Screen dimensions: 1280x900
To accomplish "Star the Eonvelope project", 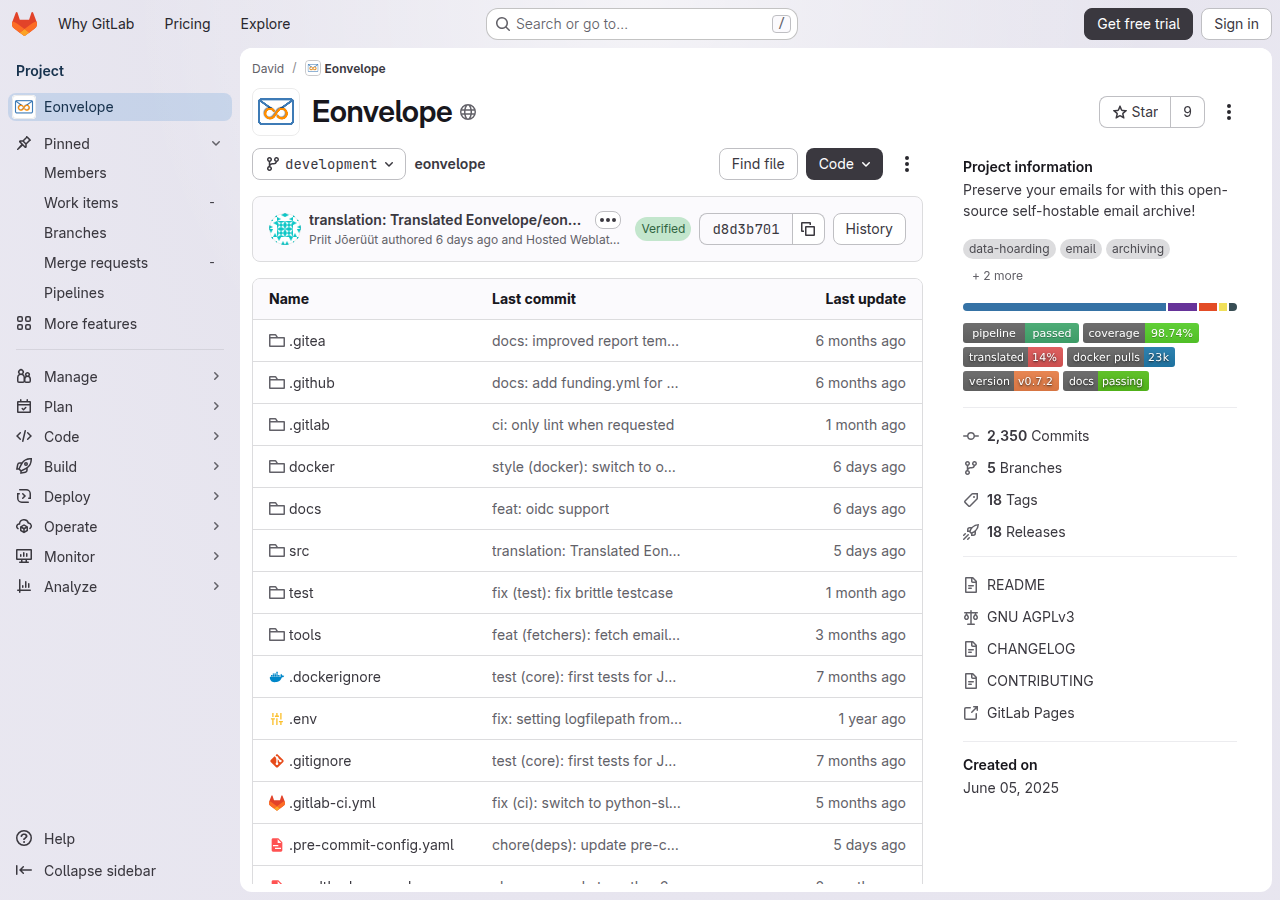I will (1135, 112).
